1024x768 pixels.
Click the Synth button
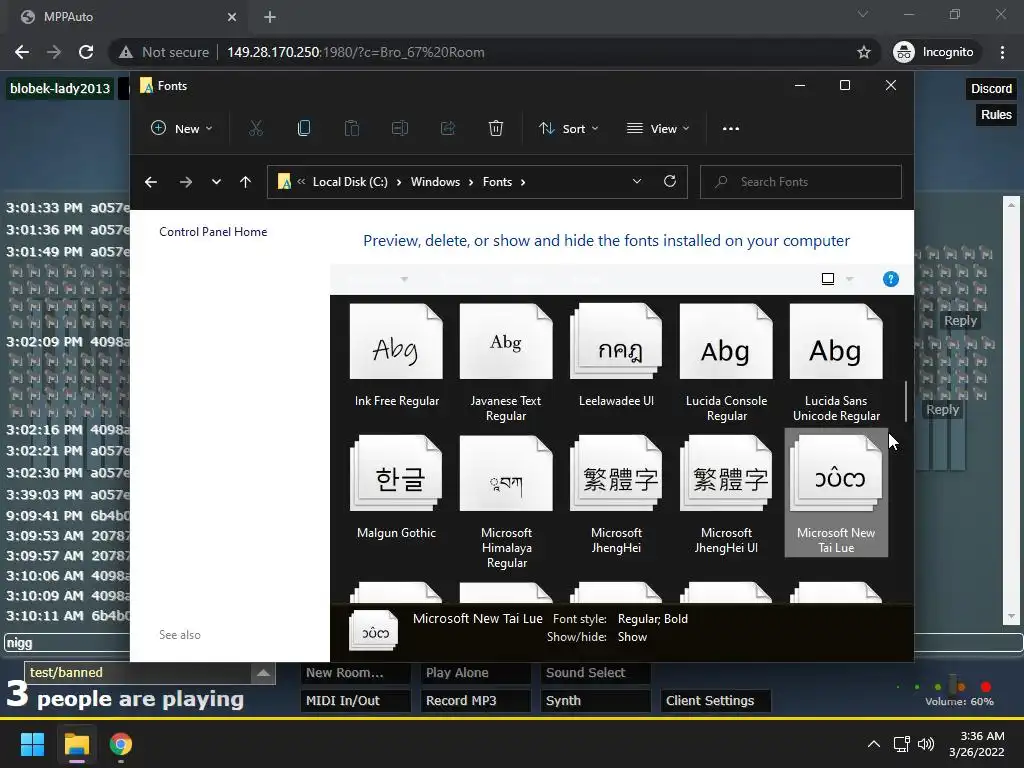[x=596, y=701]
